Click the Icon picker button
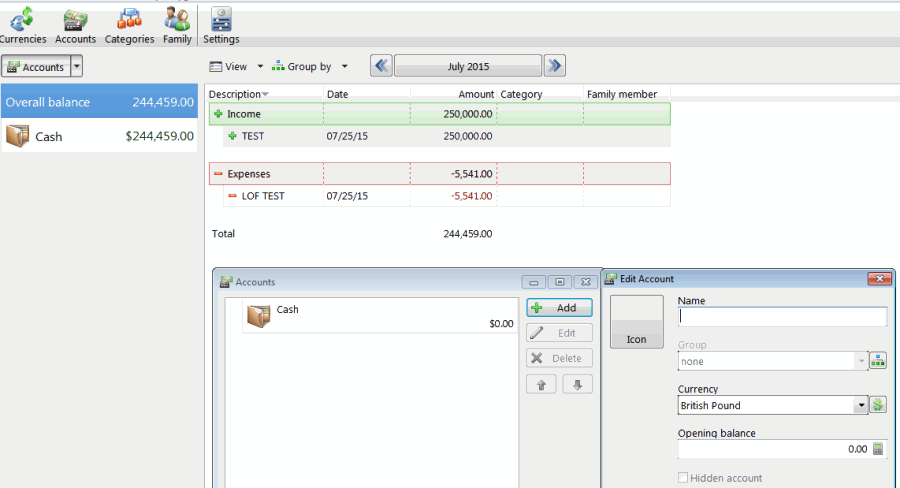 (x=637, y=322)
